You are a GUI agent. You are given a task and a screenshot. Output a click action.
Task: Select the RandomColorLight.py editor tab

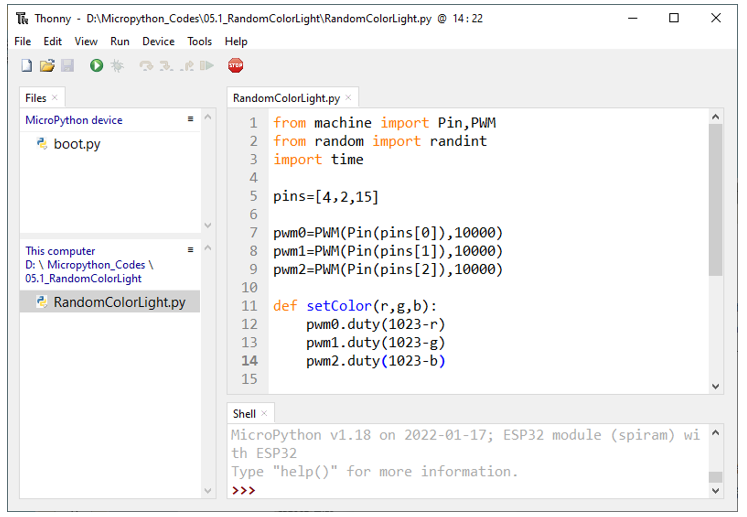pos(286,98)
